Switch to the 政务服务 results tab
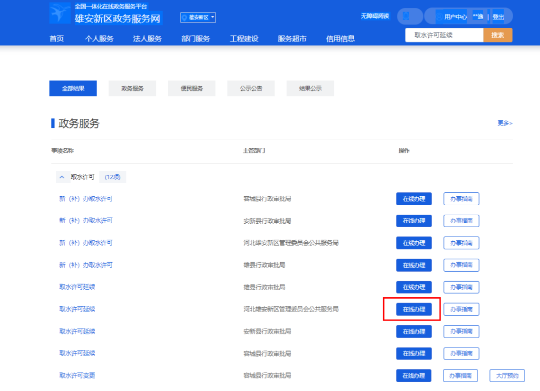 pos(132,89)
